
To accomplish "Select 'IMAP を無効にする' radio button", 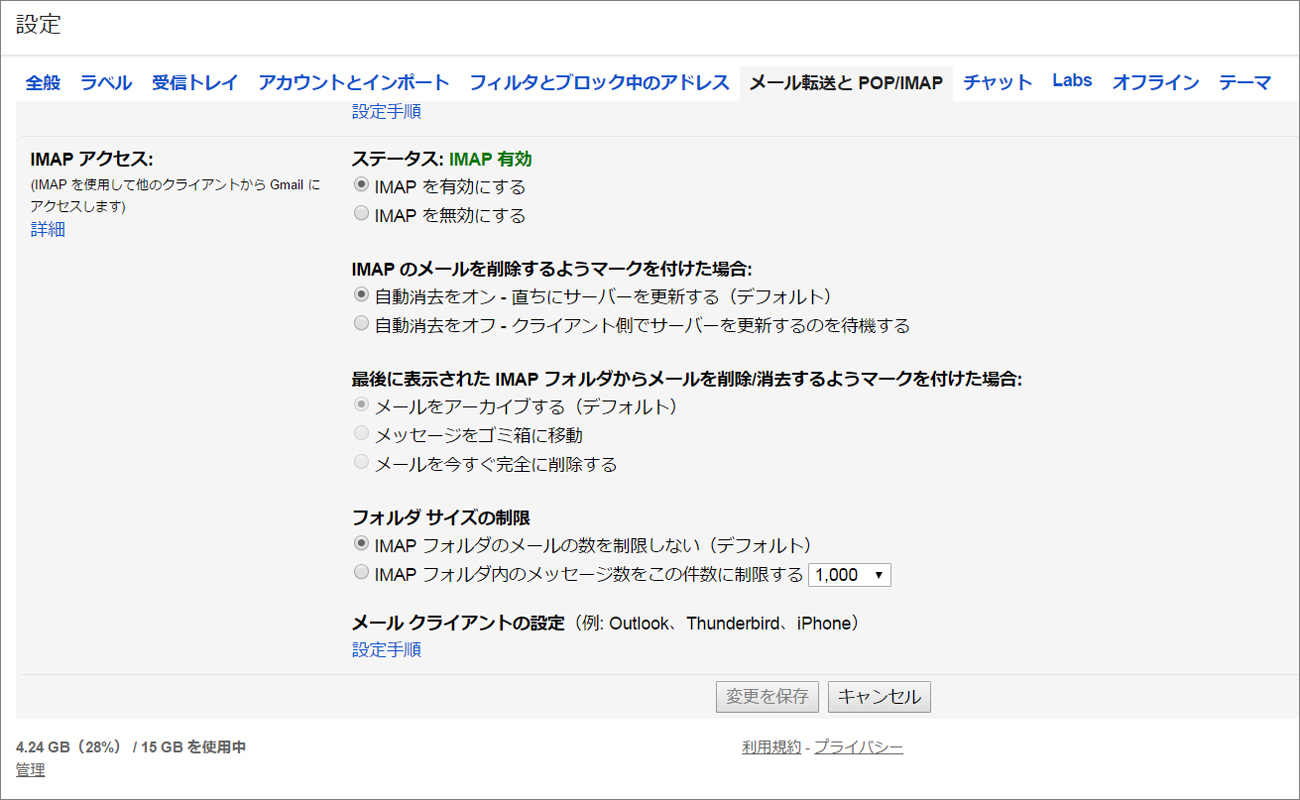I will (361, 214).
